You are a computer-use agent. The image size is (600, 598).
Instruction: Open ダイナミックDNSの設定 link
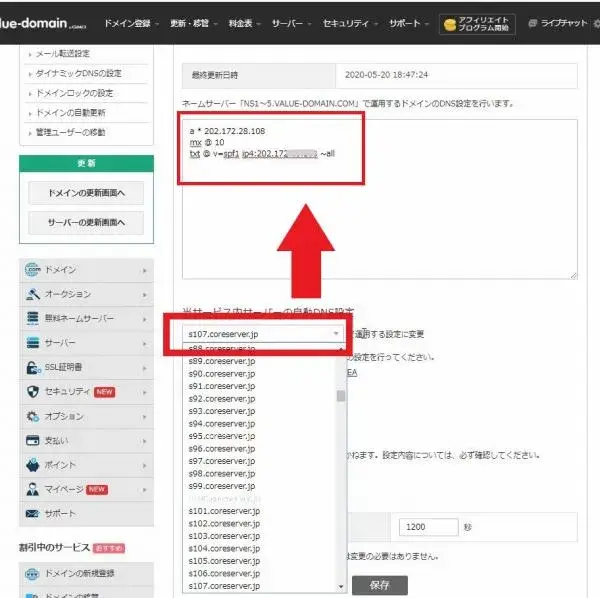pyautogui.click(x=78, y=73)
